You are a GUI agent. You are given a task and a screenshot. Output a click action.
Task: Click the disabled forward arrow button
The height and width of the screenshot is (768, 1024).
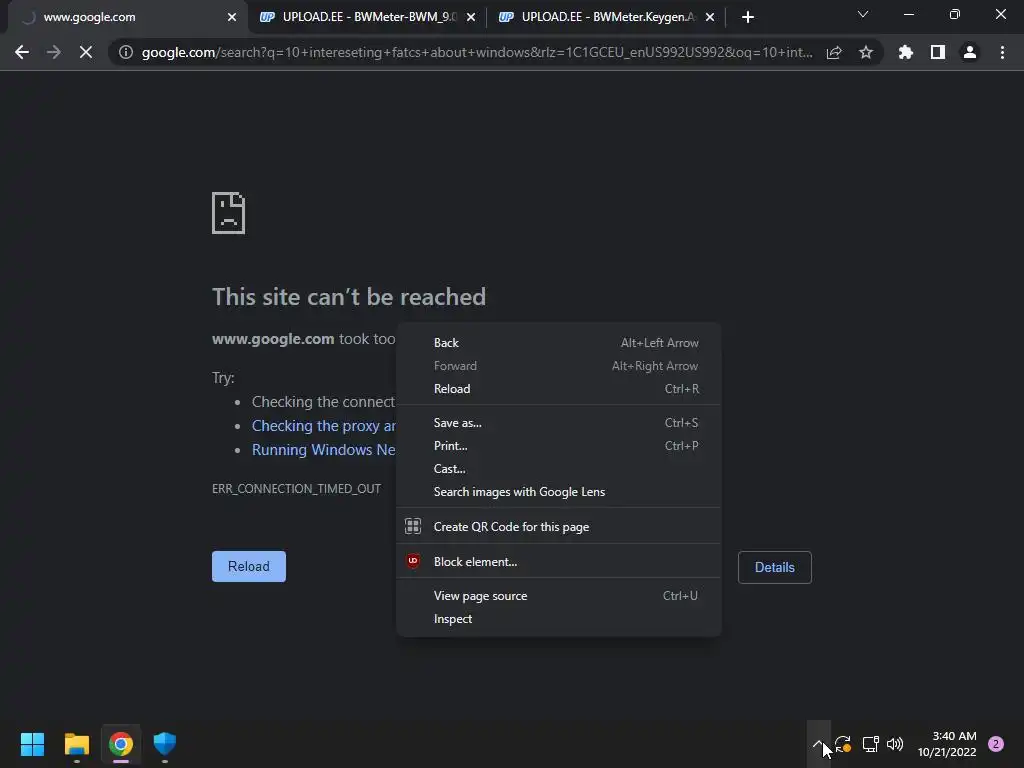(x=54, y=52)
